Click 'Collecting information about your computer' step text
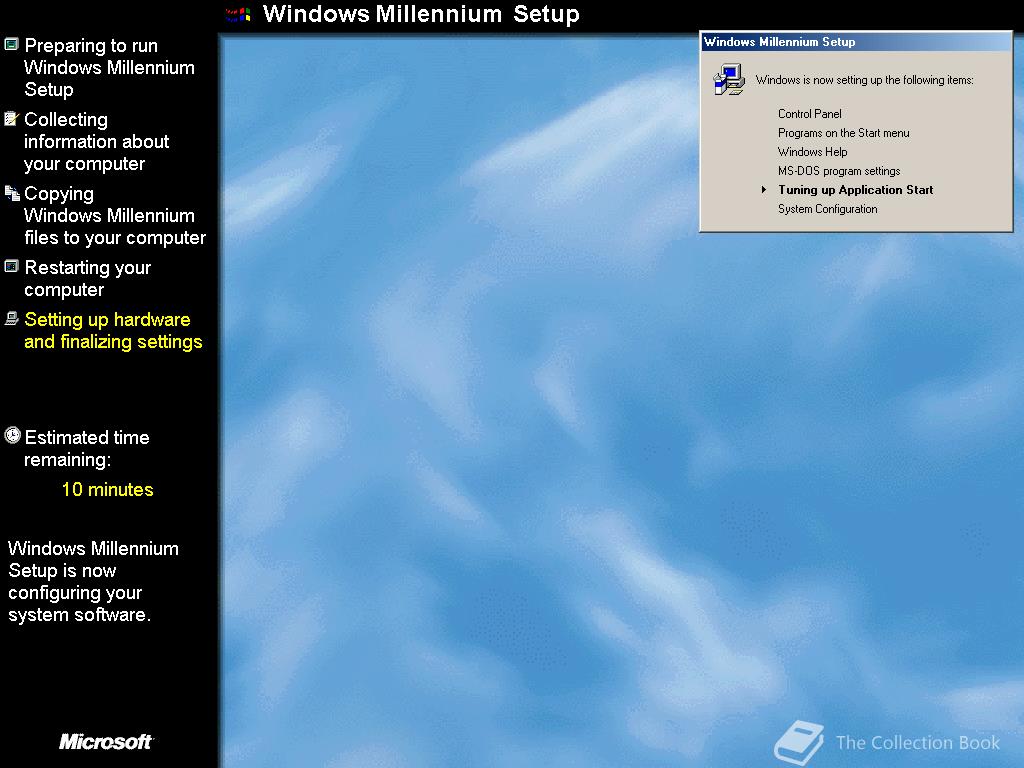 coord(97,141)
